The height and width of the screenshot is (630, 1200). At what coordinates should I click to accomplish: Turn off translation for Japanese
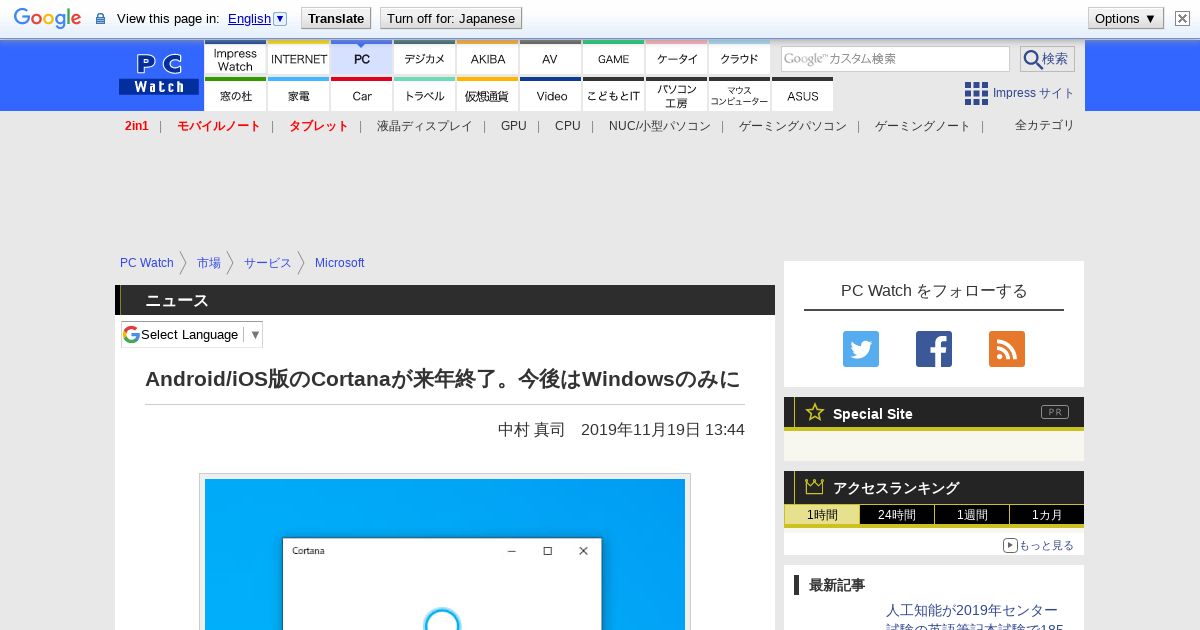451,18
